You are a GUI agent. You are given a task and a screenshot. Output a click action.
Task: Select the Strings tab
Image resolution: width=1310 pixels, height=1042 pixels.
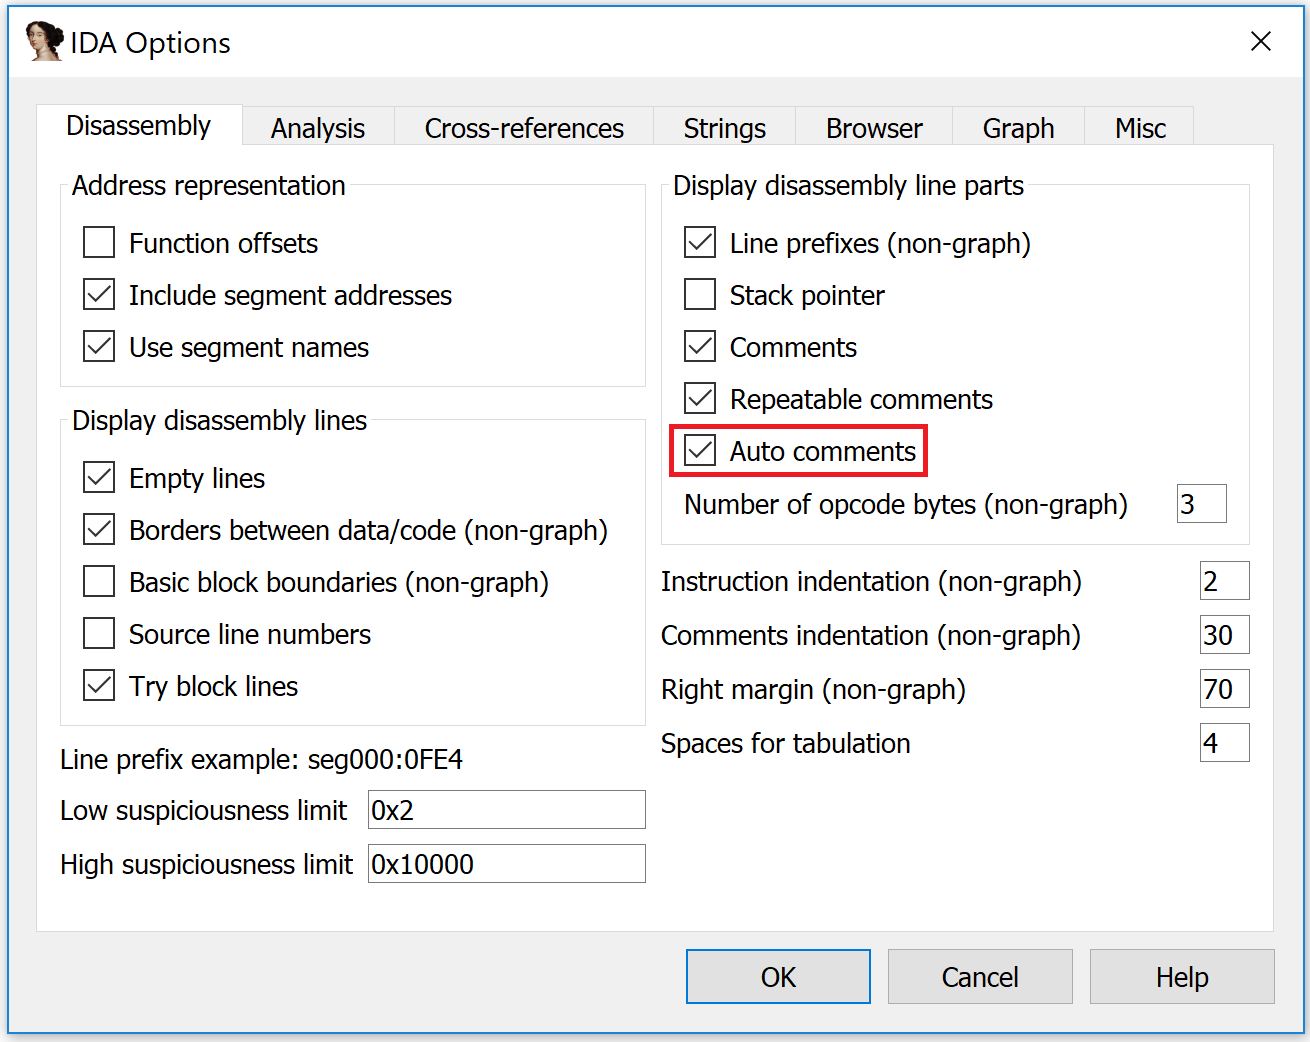(x=725, y=128)
